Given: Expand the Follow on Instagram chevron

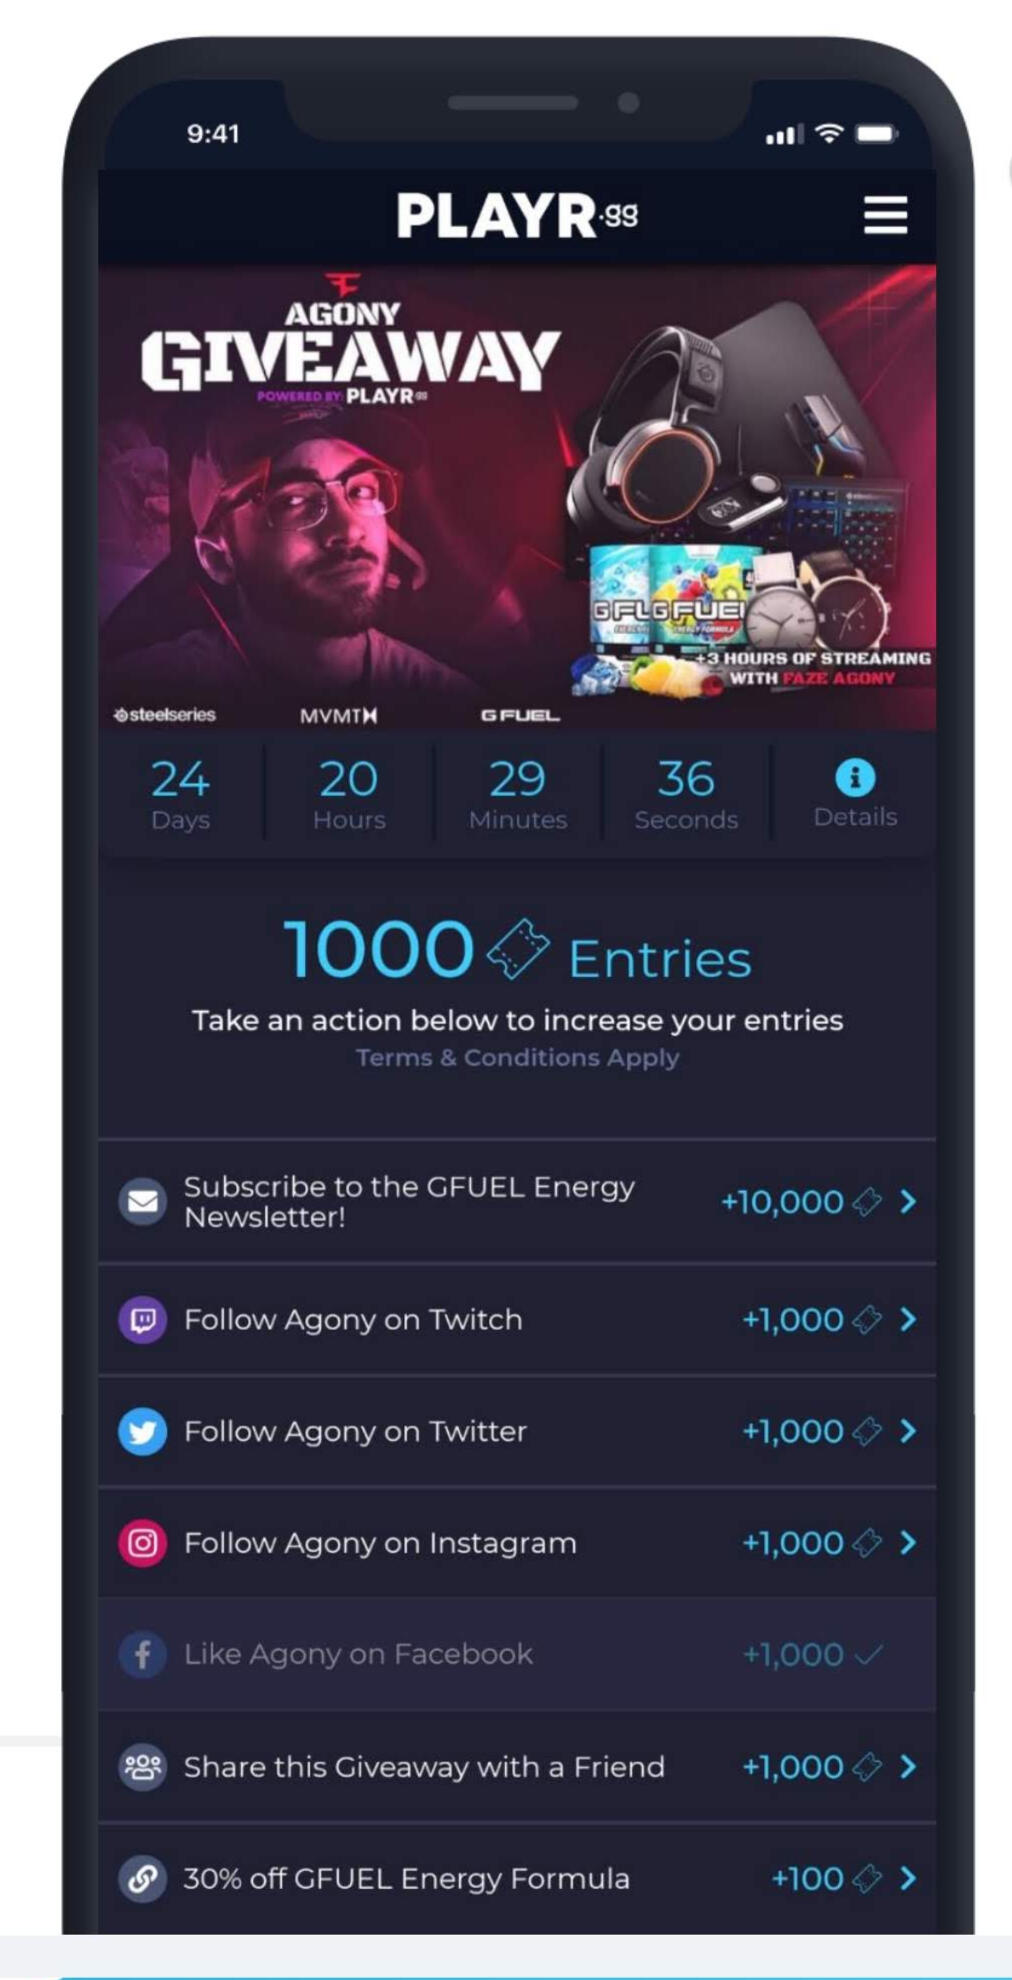Looking at the screenshot, I should point(908,1543).
